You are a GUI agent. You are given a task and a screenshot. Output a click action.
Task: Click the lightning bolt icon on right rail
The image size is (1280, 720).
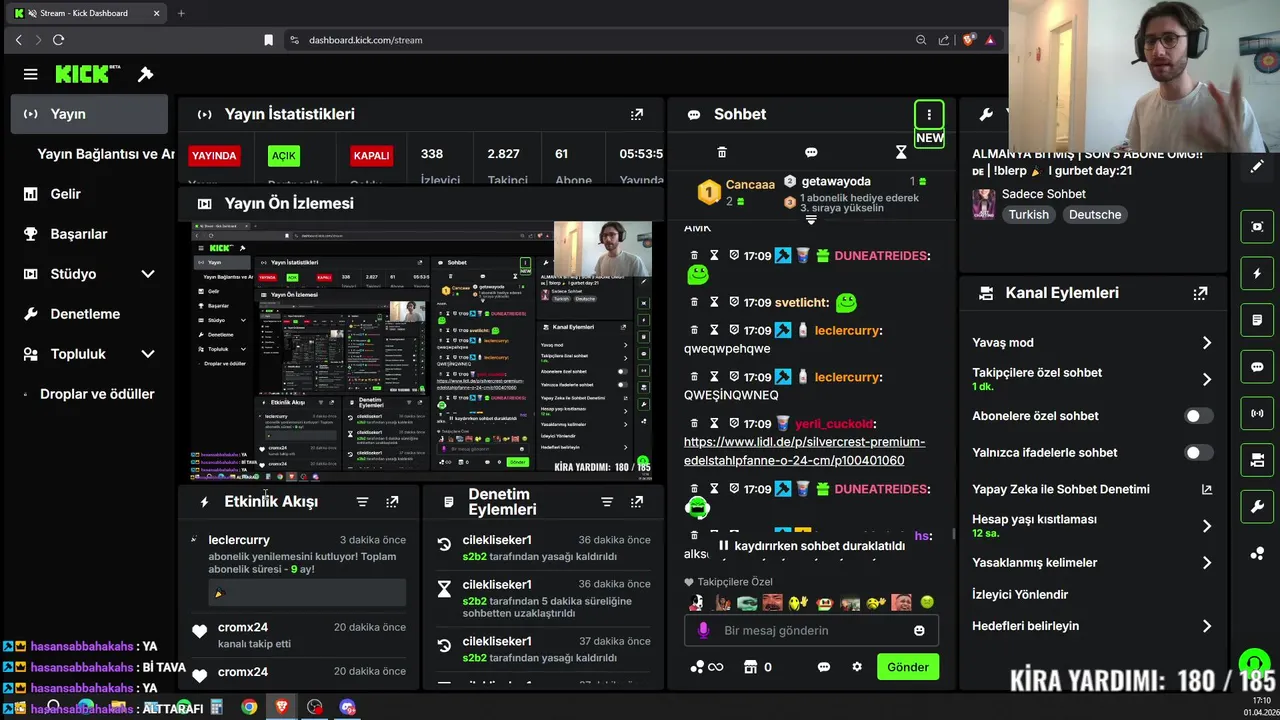click(x=1257, y=273)
